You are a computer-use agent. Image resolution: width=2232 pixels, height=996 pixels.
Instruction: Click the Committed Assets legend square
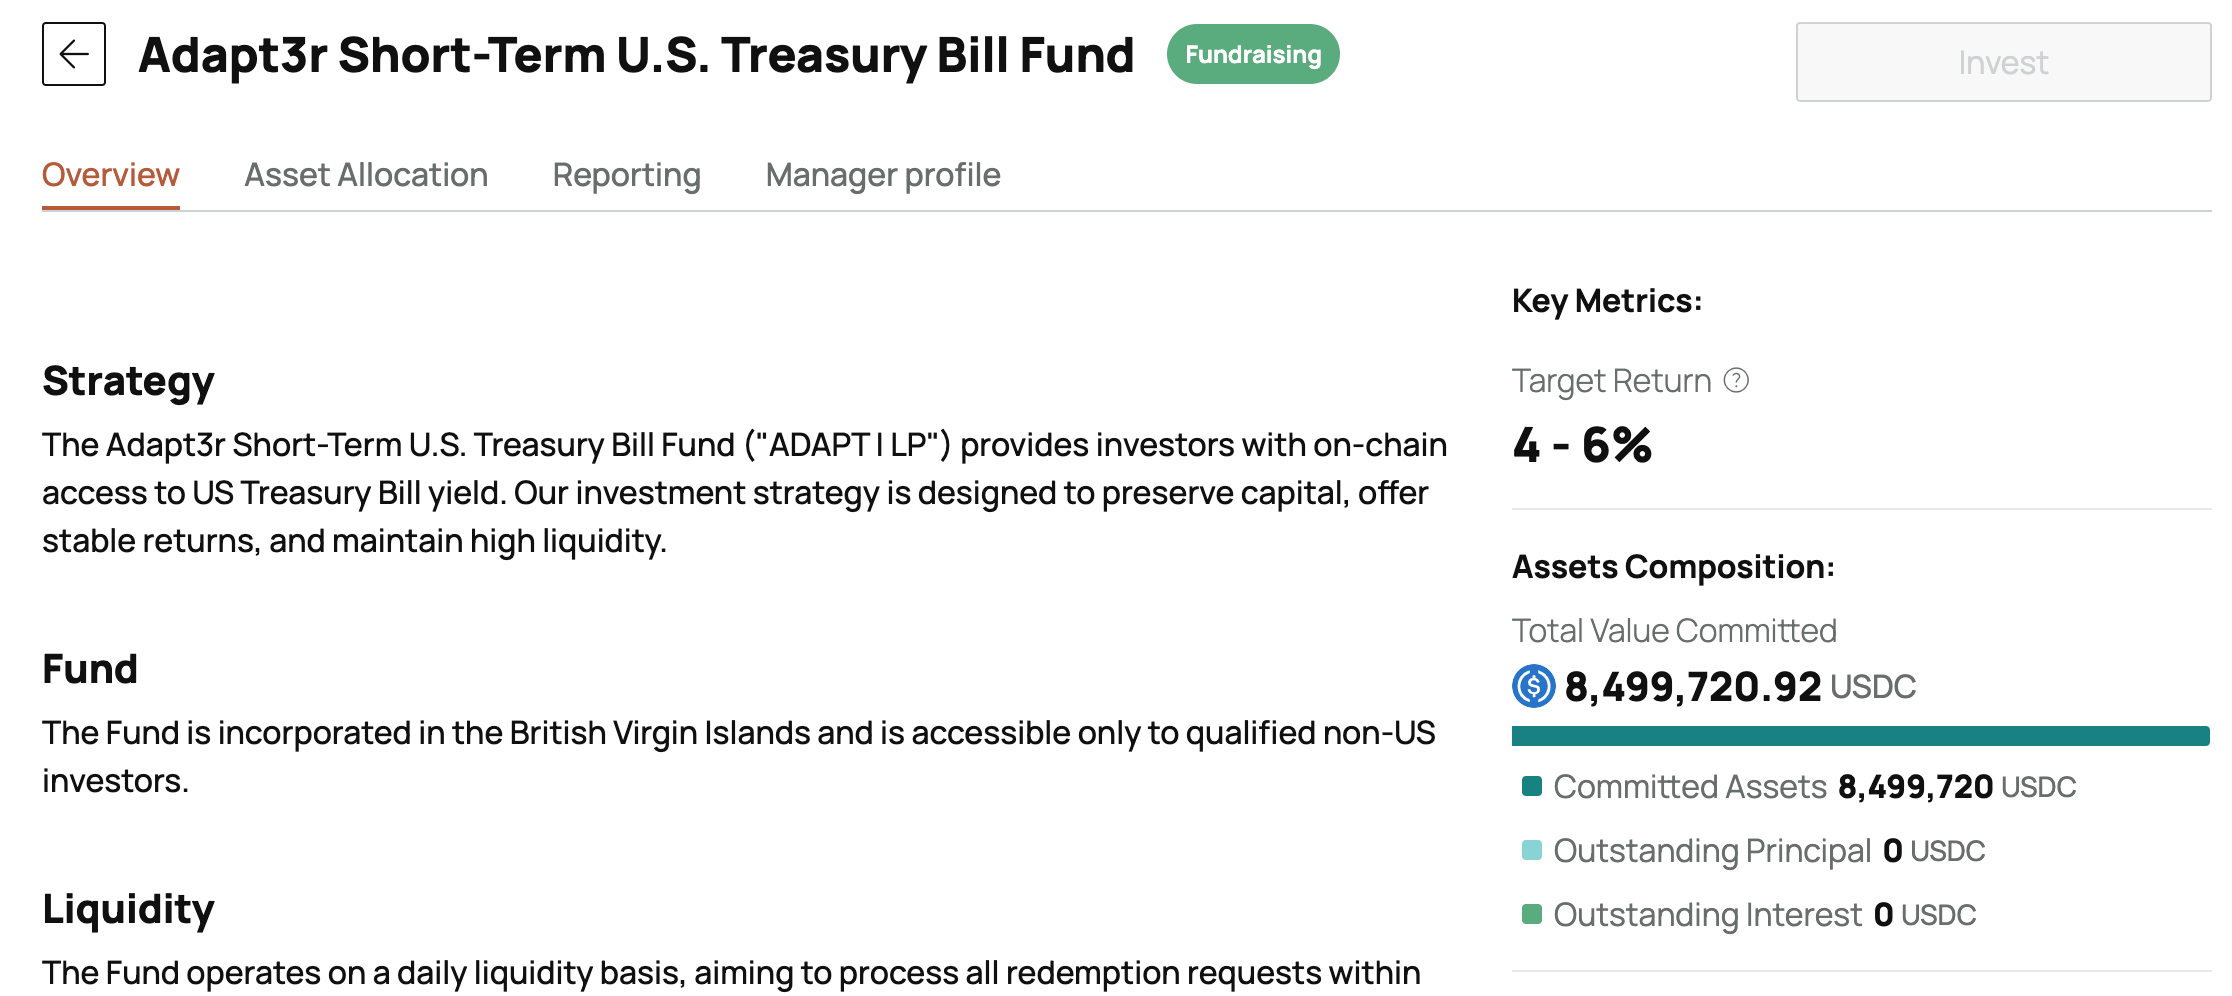pyautogui.click(x=1531, y=786)
